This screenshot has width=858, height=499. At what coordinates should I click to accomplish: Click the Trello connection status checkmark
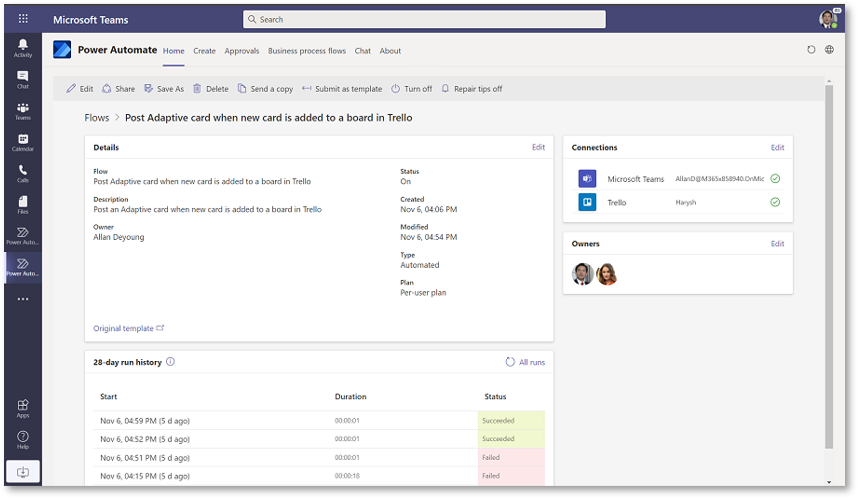(775, 202)
